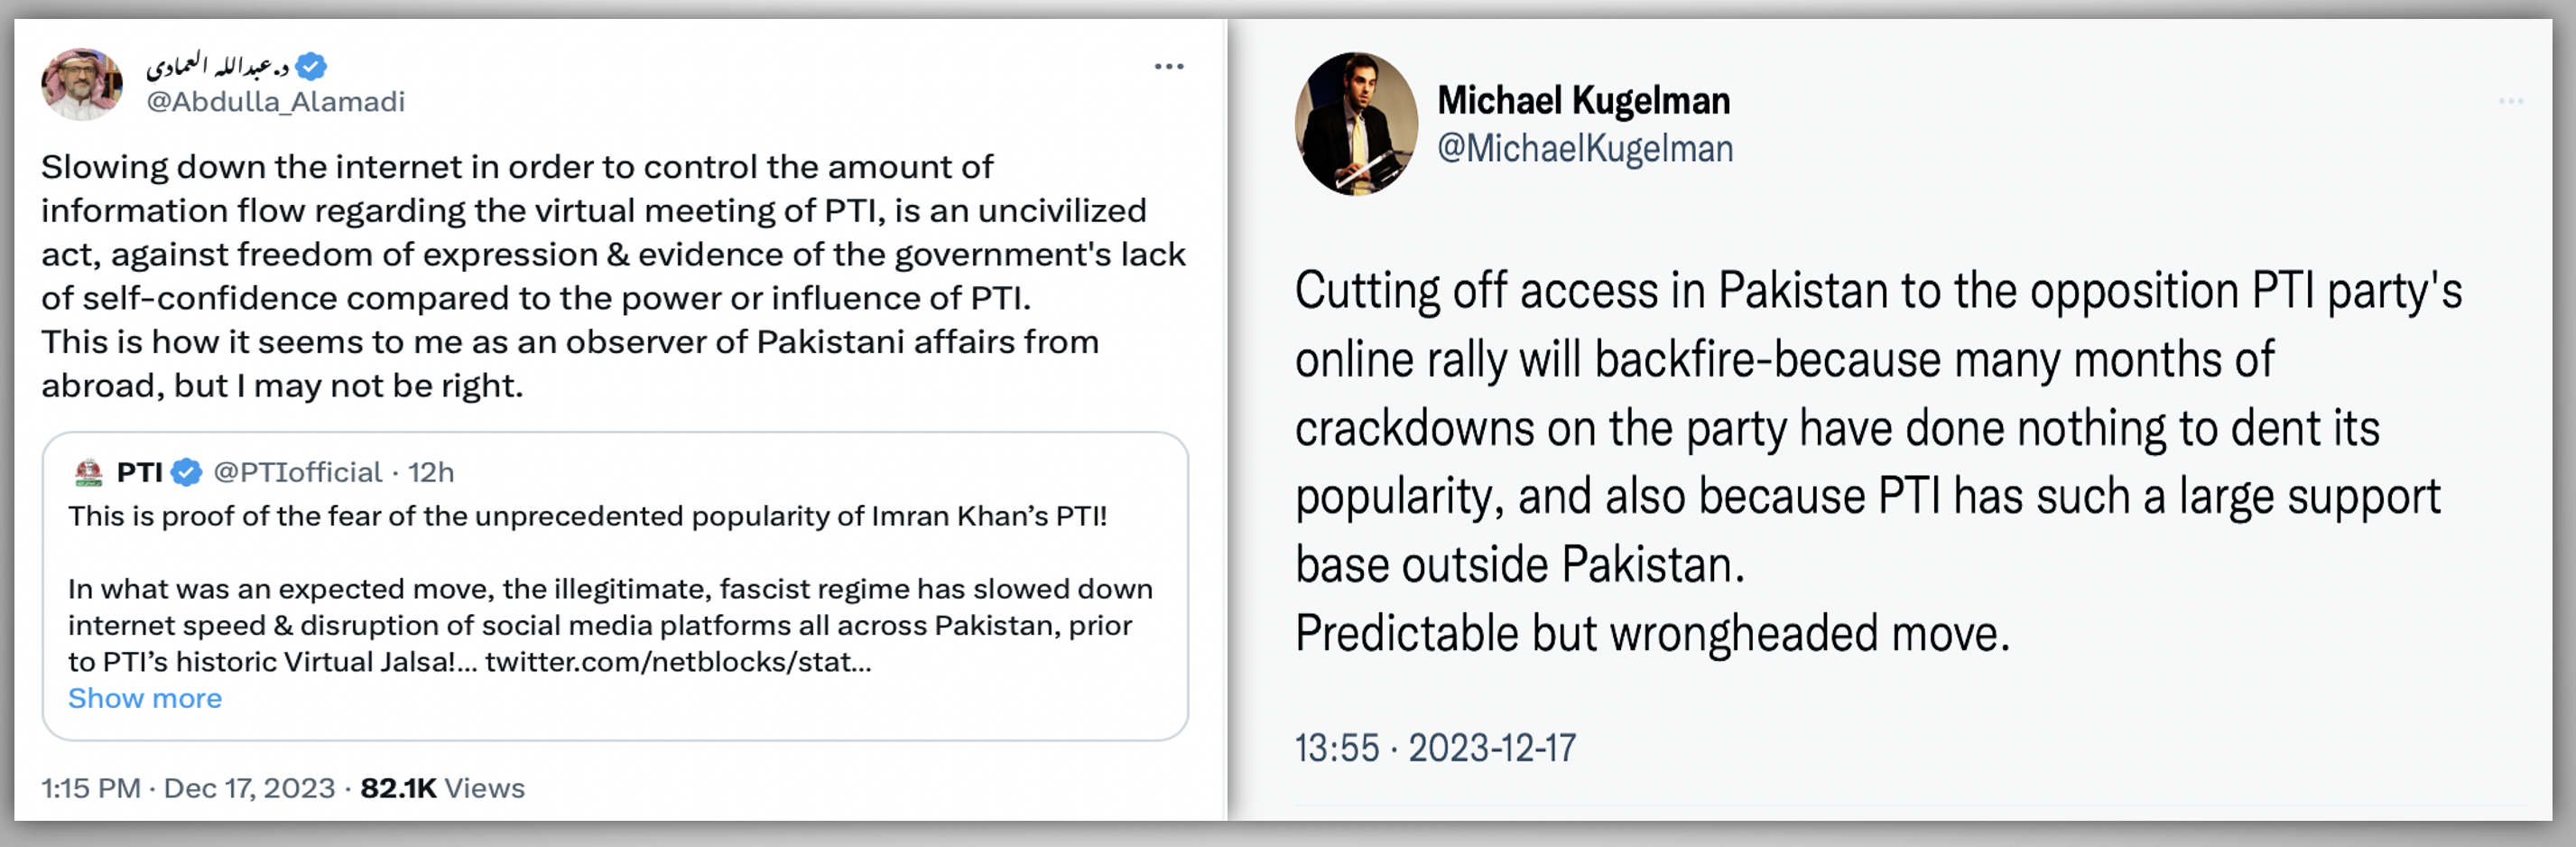Expand quoted tweet with Show more
2576x847 pixels.
pos(145,698)
